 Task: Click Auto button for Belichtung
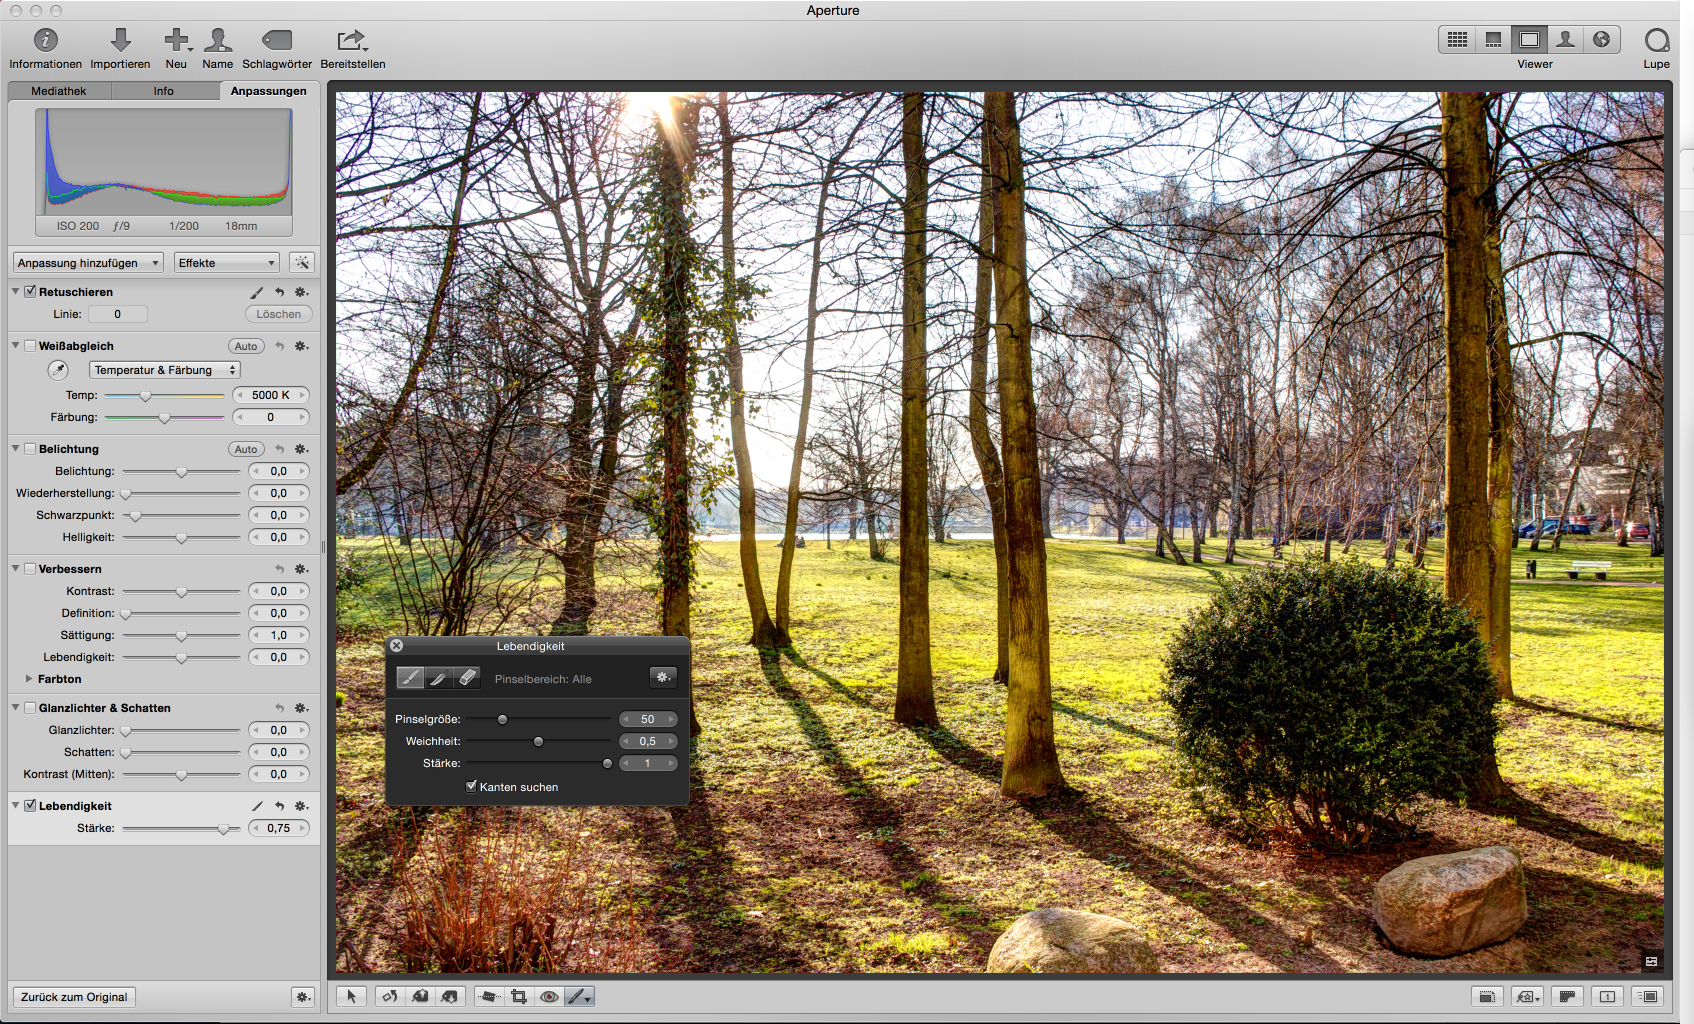point(246,449)
